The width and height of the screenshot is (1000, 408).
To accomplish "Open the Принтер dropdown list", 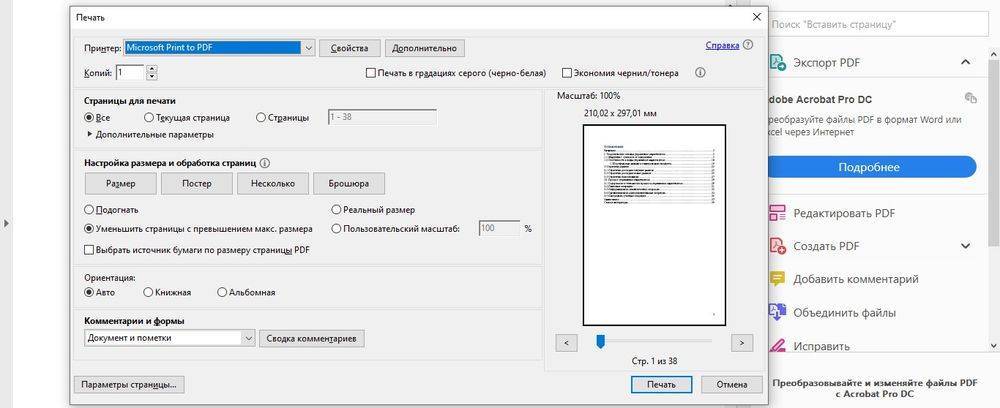I will click(308, 48).
